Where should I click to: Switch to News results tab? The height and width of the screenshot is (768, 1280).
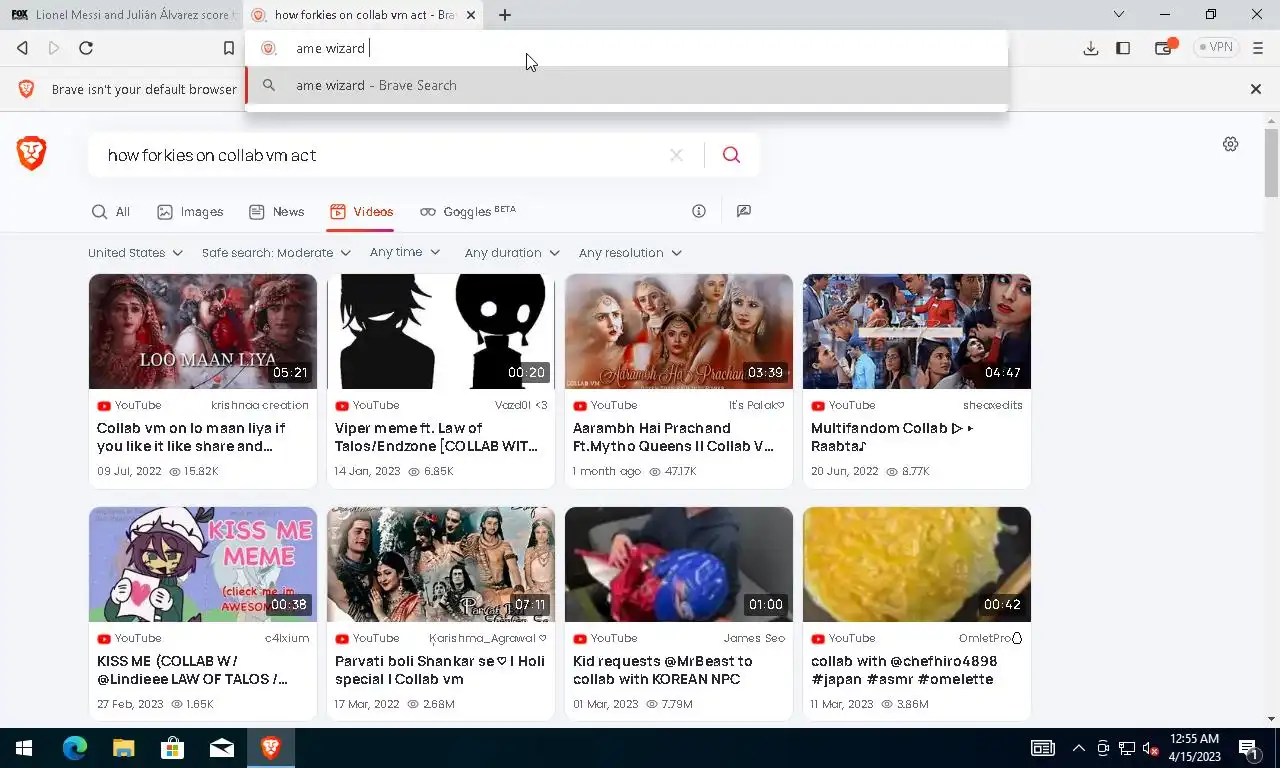pyautogui.click(x=277, y=212)
